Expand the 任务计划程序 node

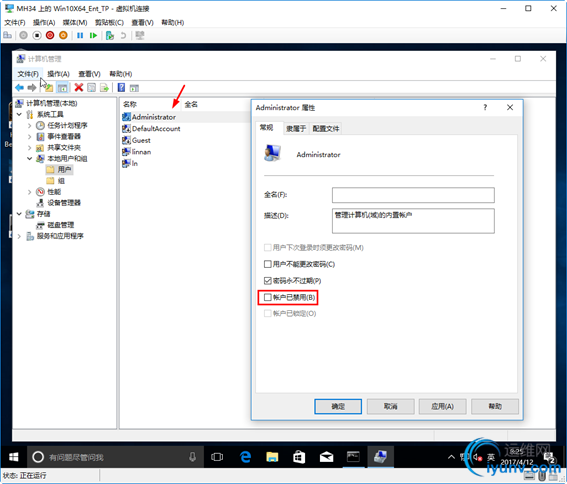[30, 126]
